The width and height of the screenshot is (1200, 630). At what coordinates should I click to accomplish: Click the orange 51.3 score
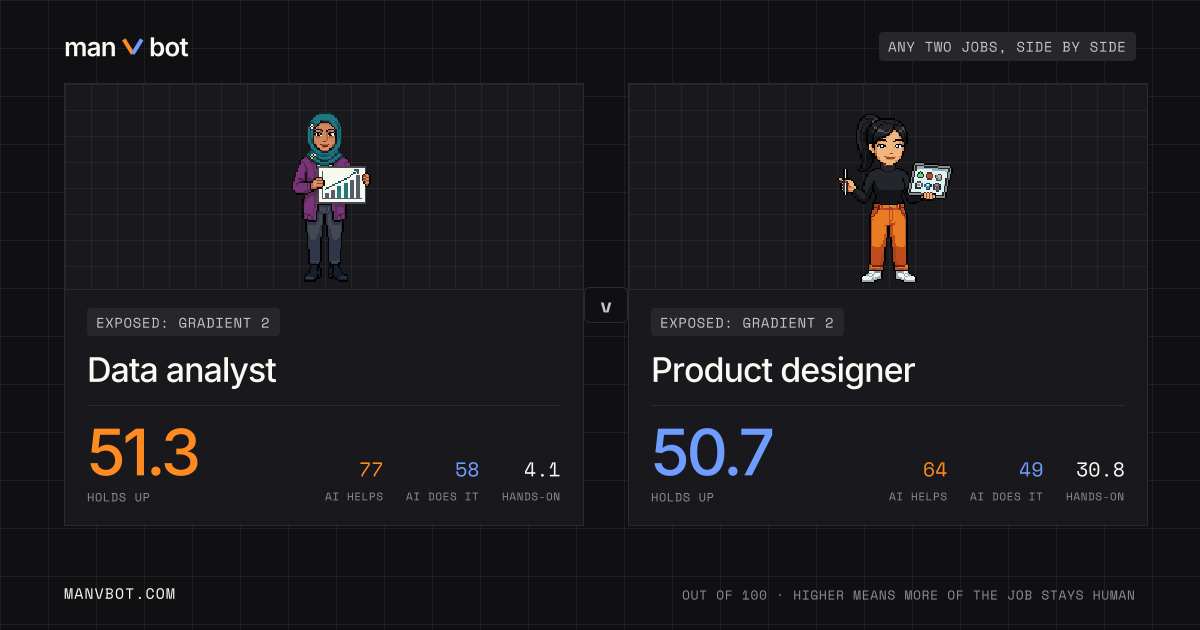(x=144, y=453)
